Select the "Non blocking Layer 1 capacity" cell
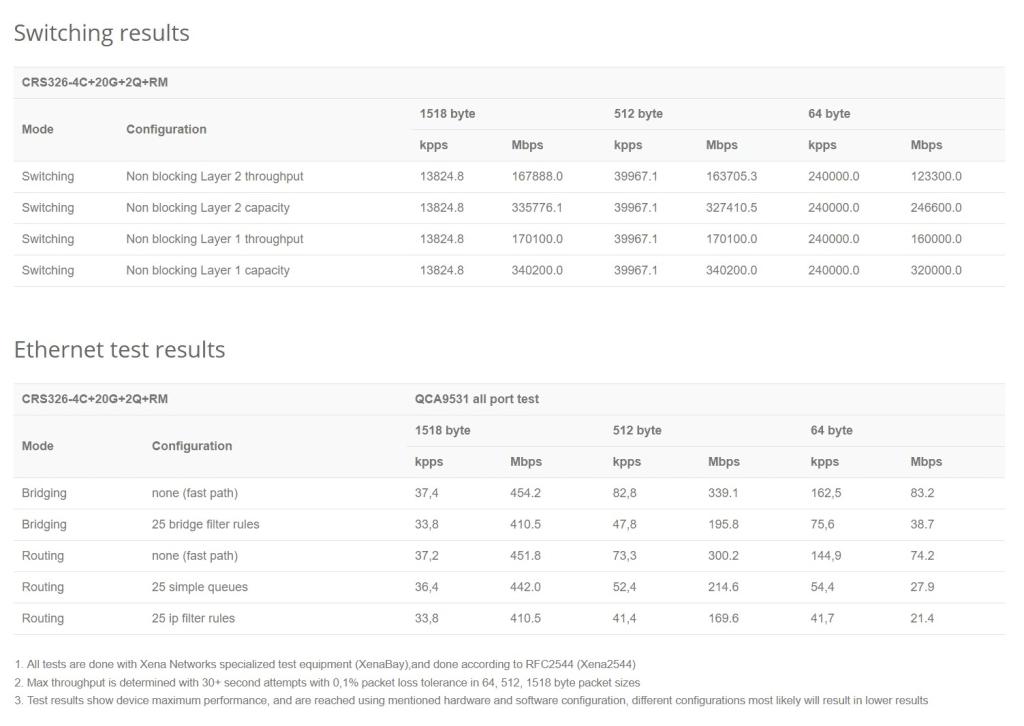1024x726 pixels. point(207,270)
